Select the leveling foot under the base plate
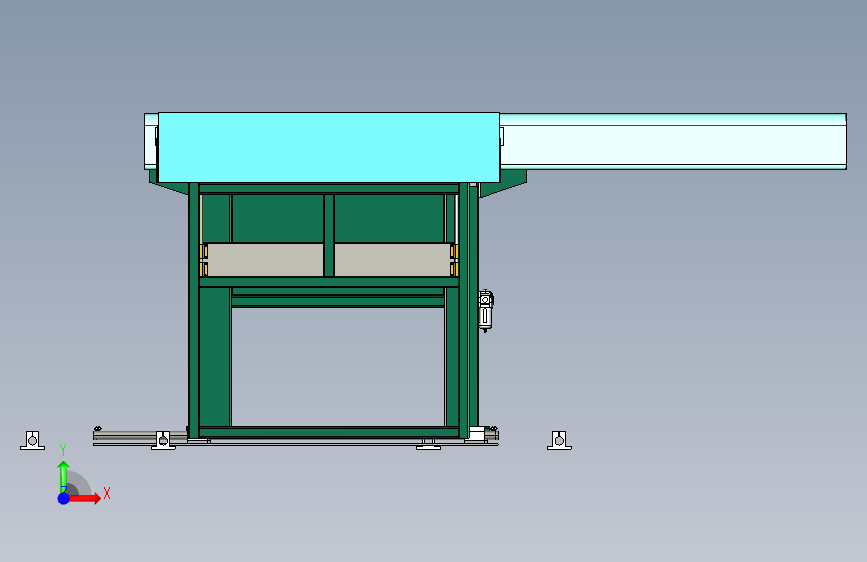Screen dimensions: 867x562 click(428, 444)
